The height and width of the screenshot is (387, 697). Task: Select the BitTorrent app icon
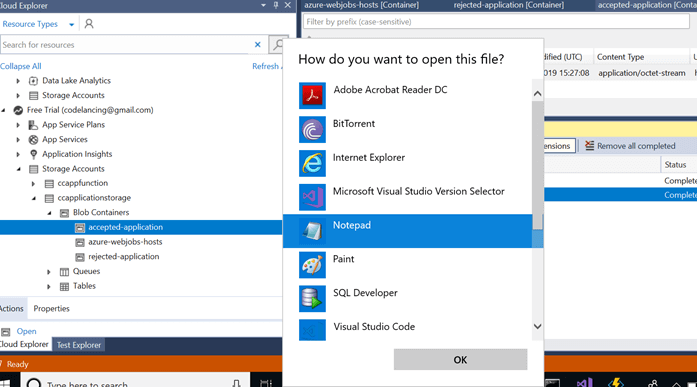click(x=312, y=129)
